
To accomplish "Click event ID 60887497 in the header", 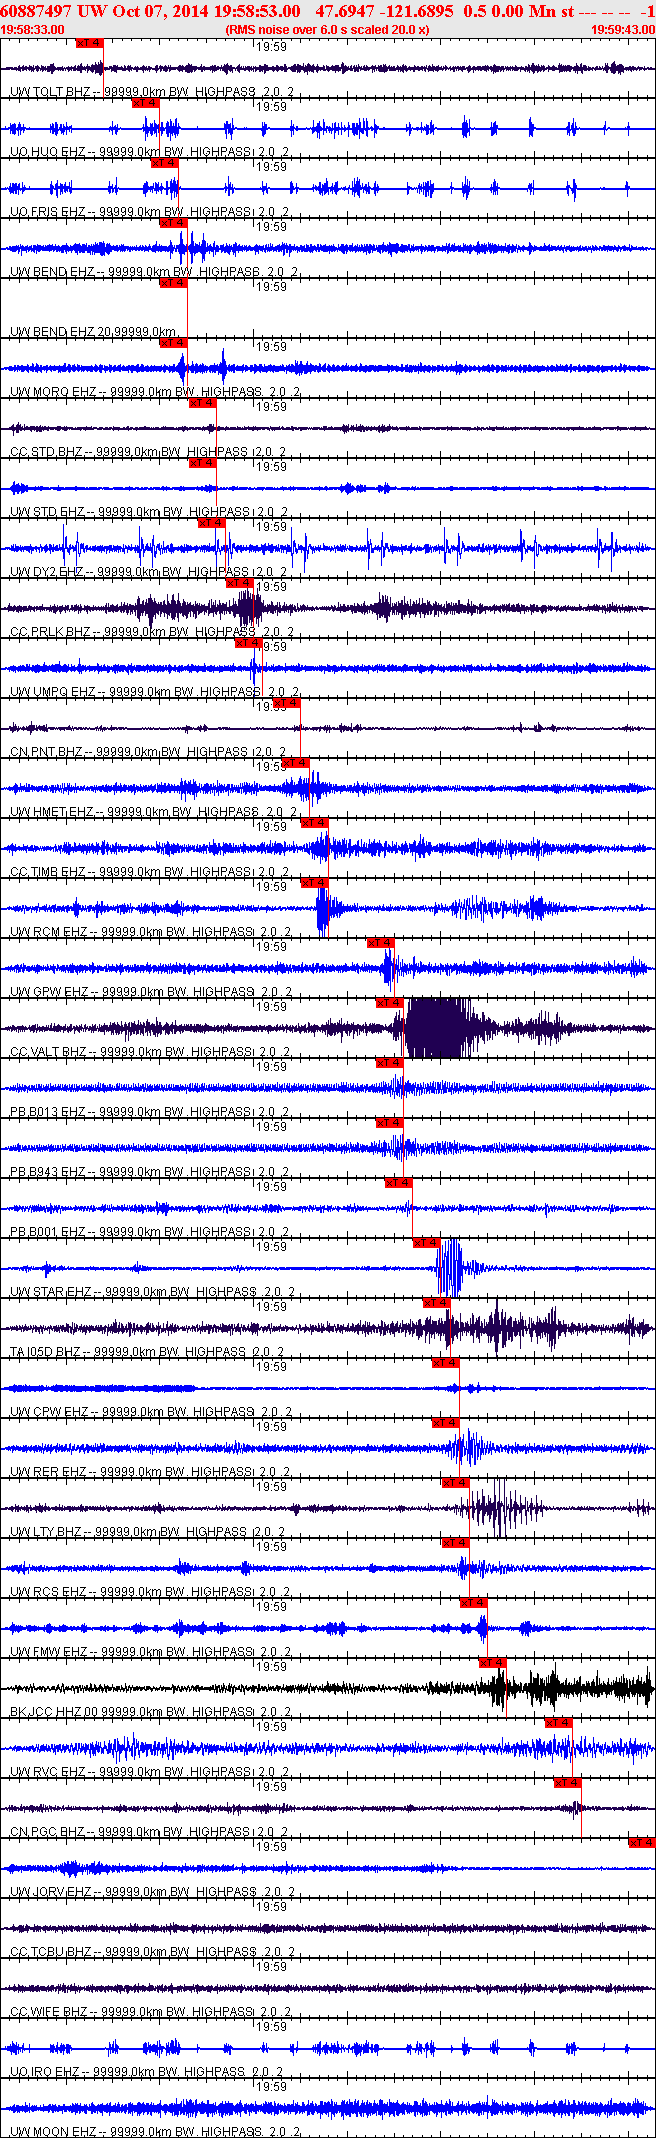I will click(x=35, y=11).
